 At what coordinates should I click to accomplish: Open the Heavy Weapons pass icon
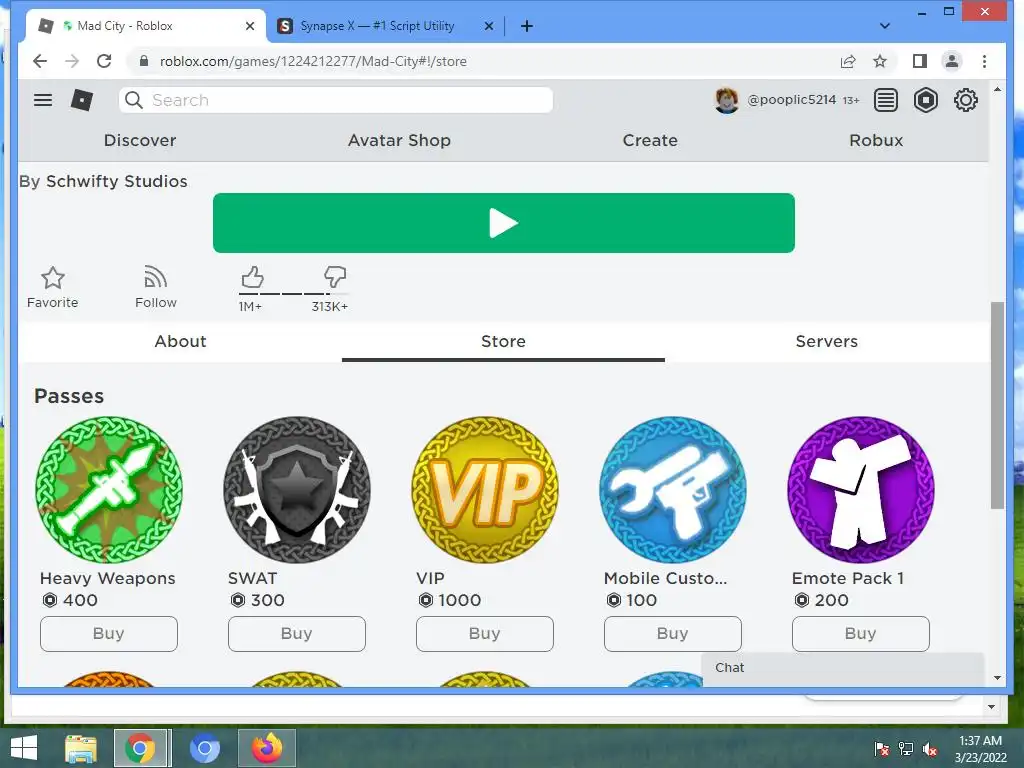click(108, 490)
